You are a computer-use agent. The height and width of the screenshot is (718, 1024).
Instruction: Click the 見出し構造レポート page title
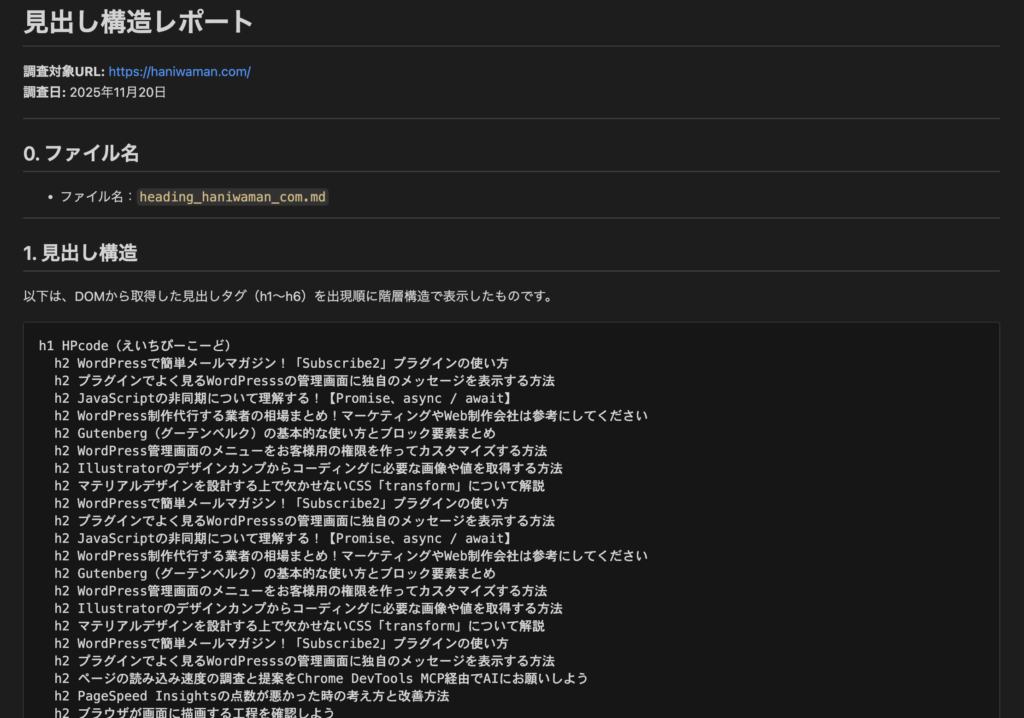click(x=138, y=22)
